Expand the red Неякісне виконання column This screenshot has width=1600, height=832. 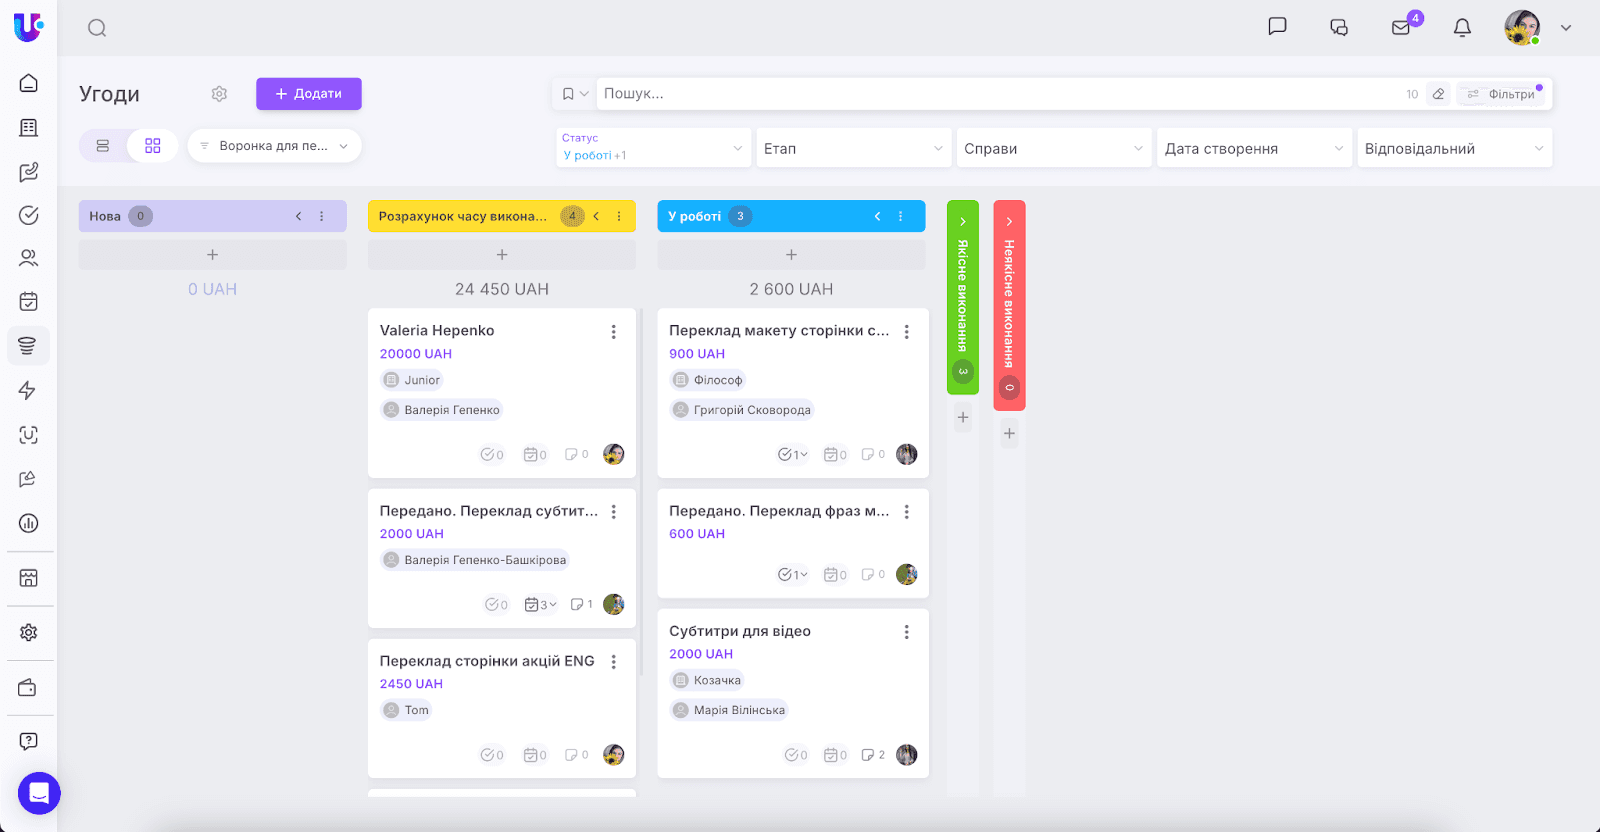coord(1010,221)
